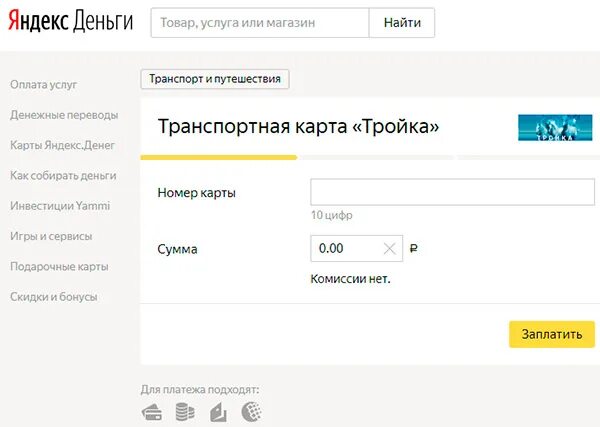Open Игры и сервисы section

tap(51, 236)
